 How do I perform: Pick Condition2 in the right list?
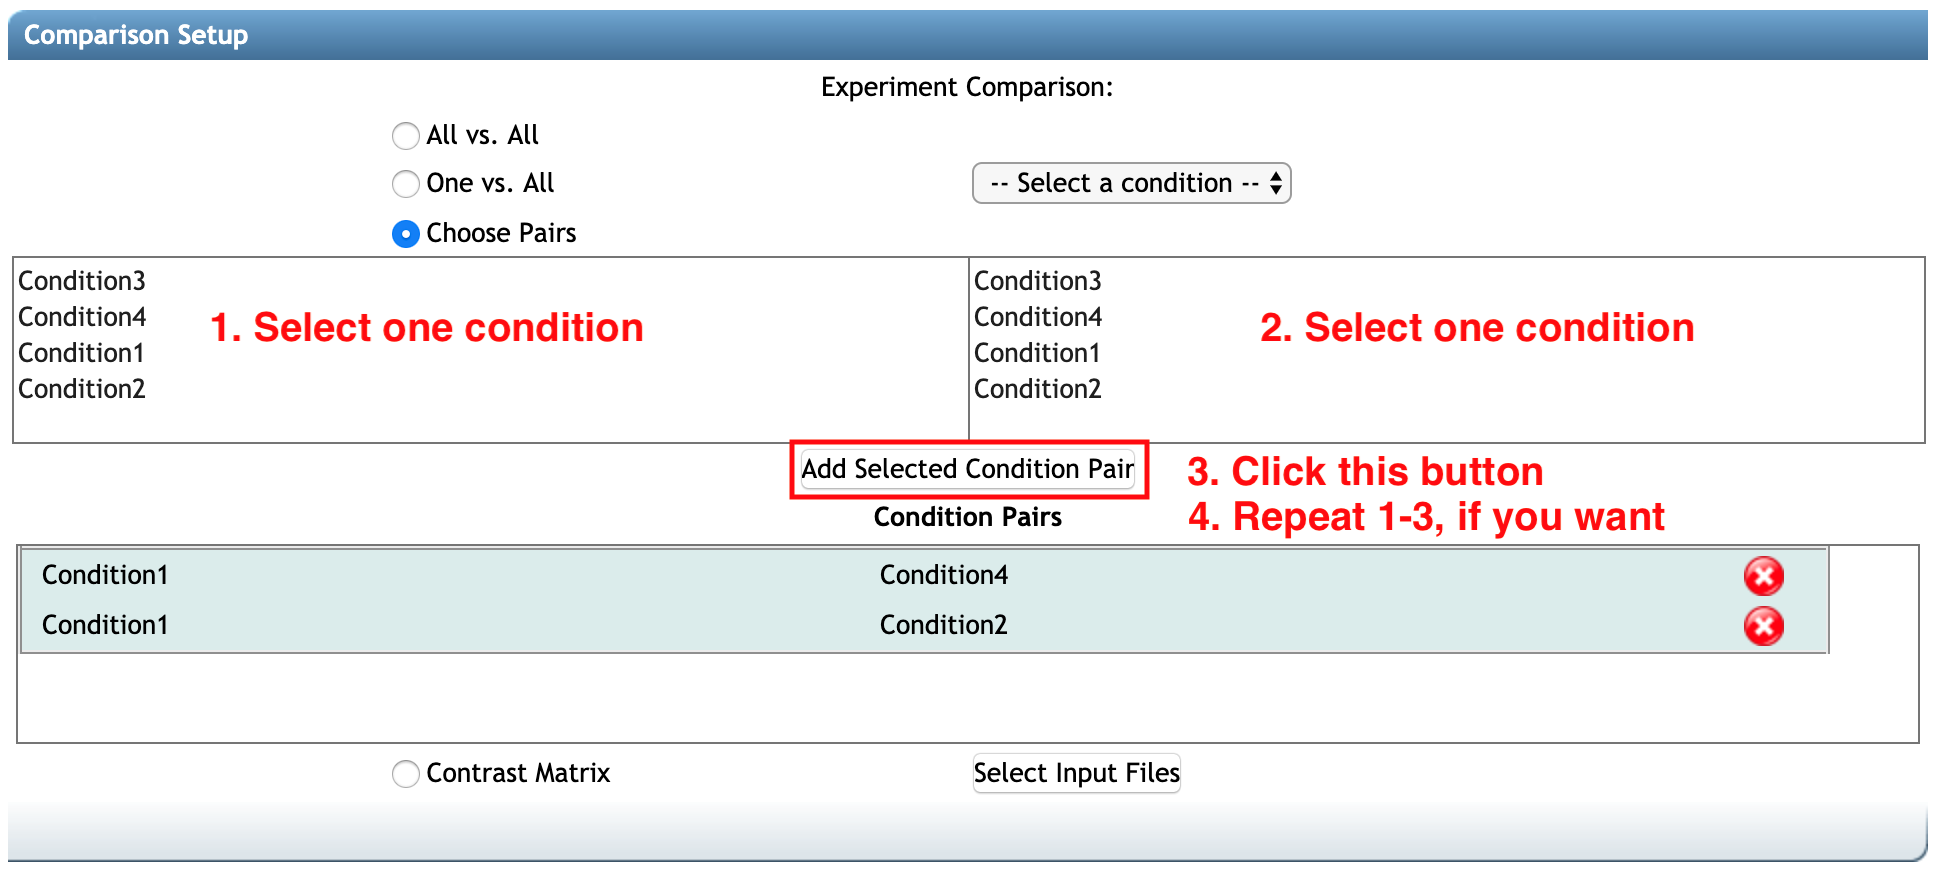1037,388
